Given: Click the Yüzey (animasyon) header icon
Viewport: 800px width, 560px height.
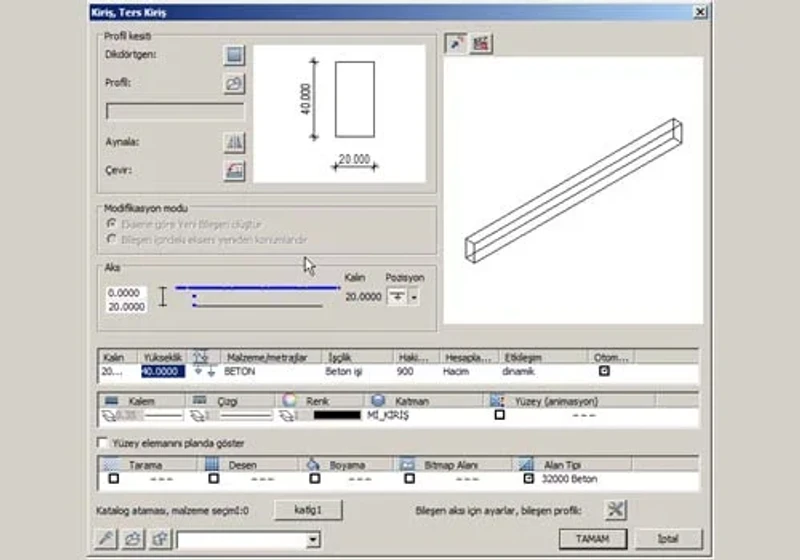Looking at the screenshot, I should tap(497, 400).
